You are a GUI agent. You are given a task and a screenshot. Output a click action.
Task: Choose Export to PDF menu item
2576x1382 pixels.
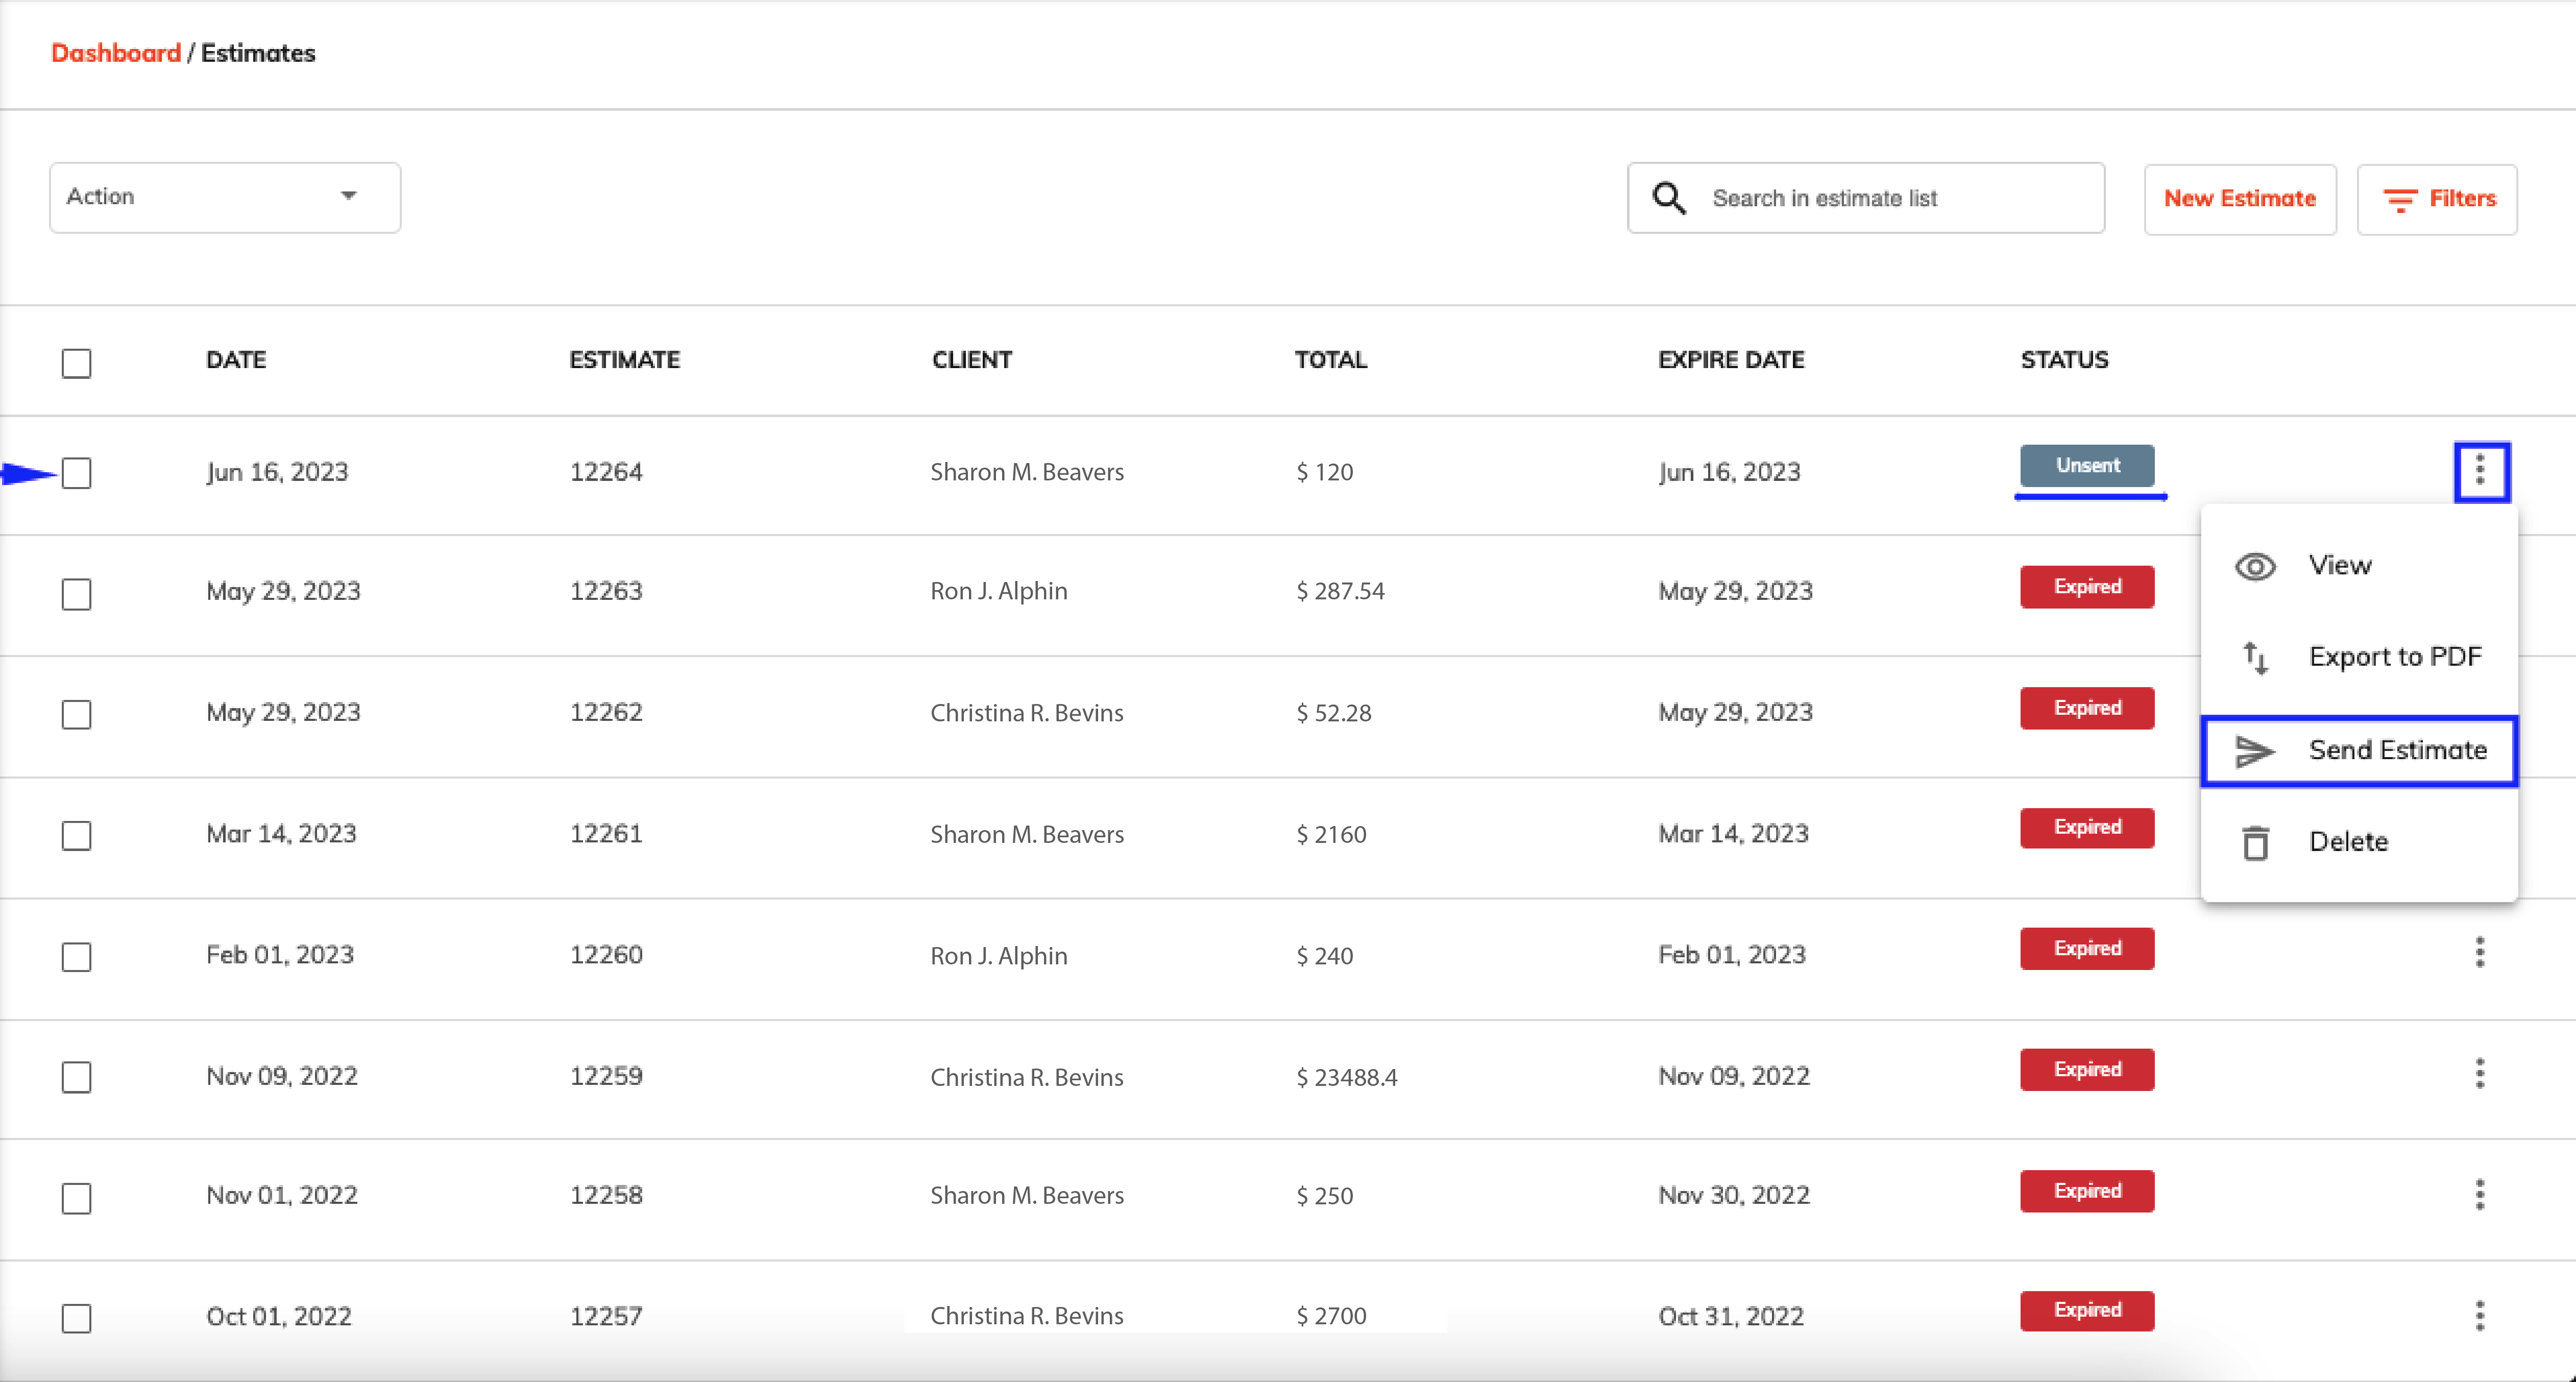(x=2359, y=657)
